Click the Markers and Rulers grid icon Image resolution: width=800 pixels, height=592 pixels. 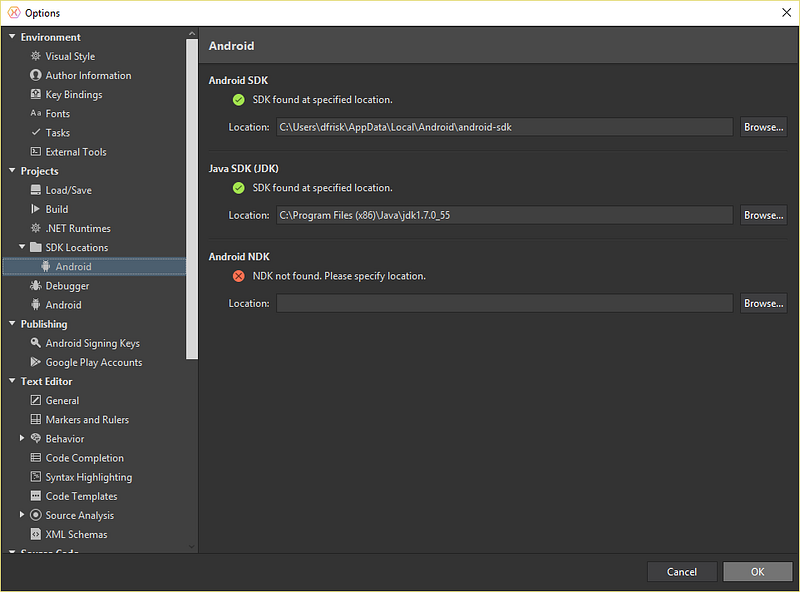point(36,420)
